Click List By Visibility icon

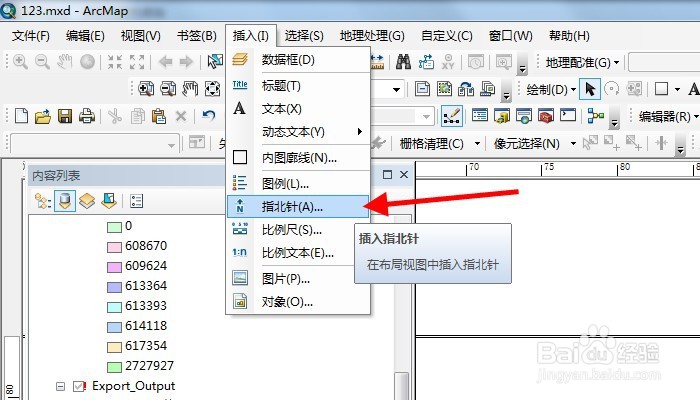[87, 201]
